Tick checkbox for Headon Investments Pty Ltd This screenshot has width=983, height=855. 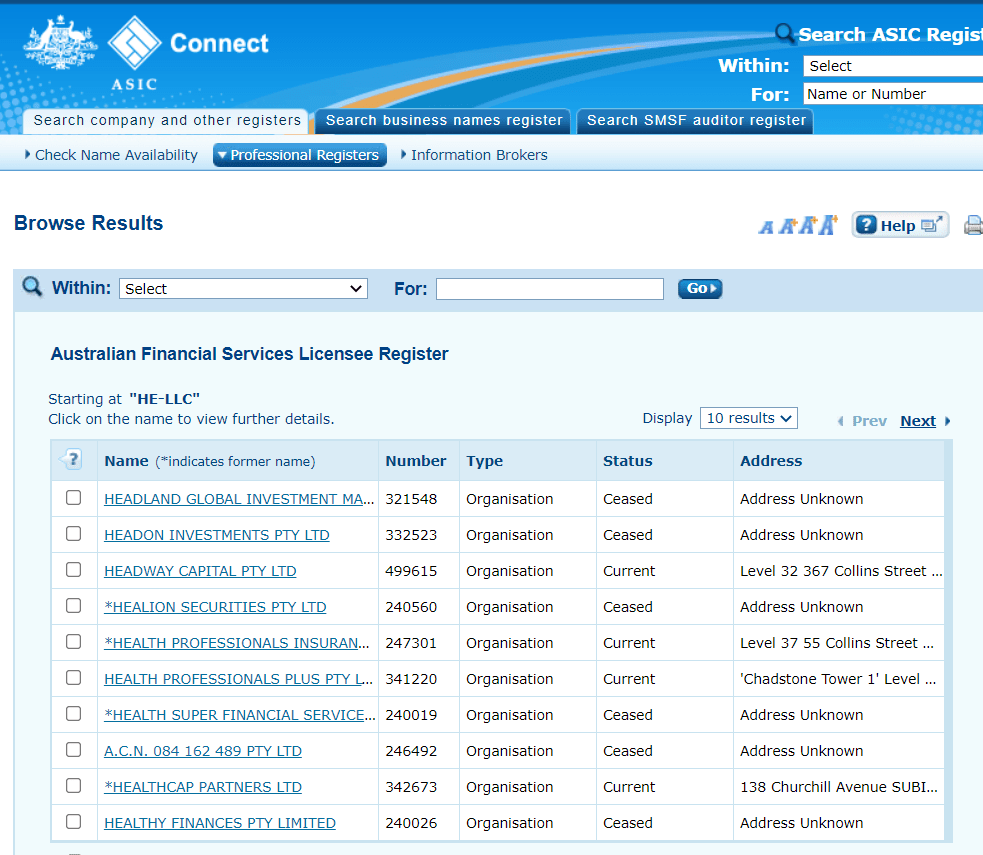click(x=73, y=533)
